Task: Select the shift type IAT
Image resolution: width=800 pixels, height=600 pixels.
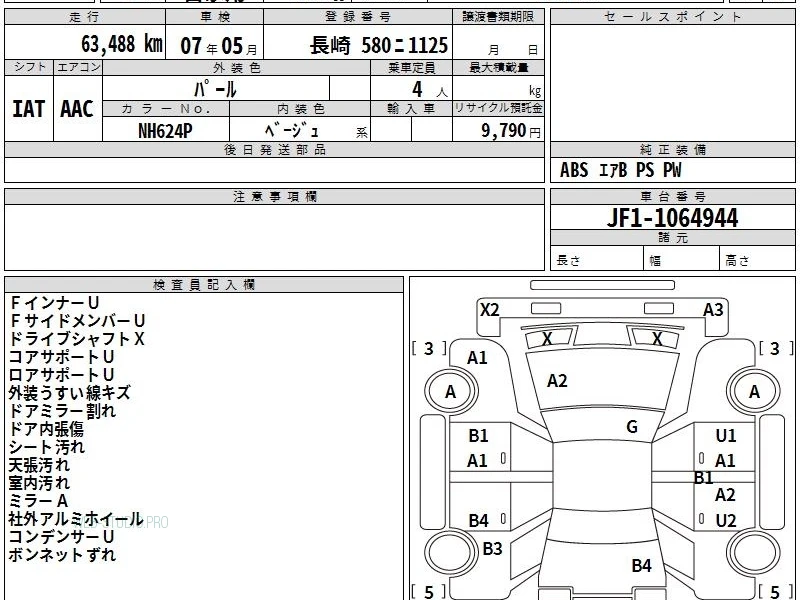Action: [x=29, y=109]
